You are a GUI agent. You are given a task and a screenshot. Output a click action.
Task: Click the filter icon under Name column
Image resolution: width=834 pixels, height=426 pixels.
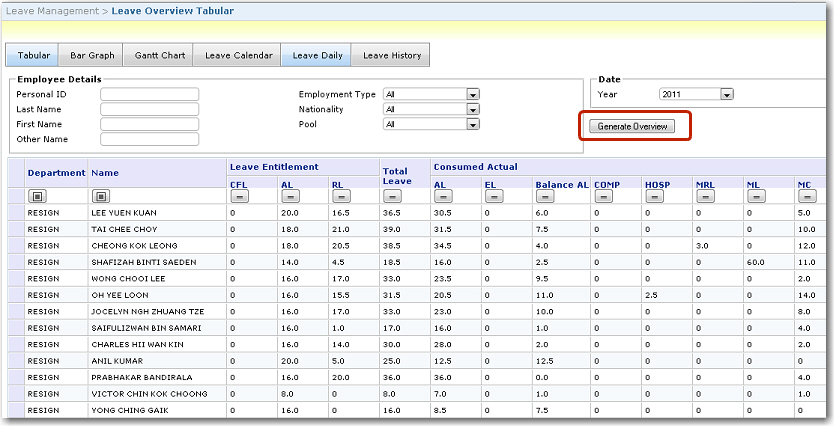101,197
